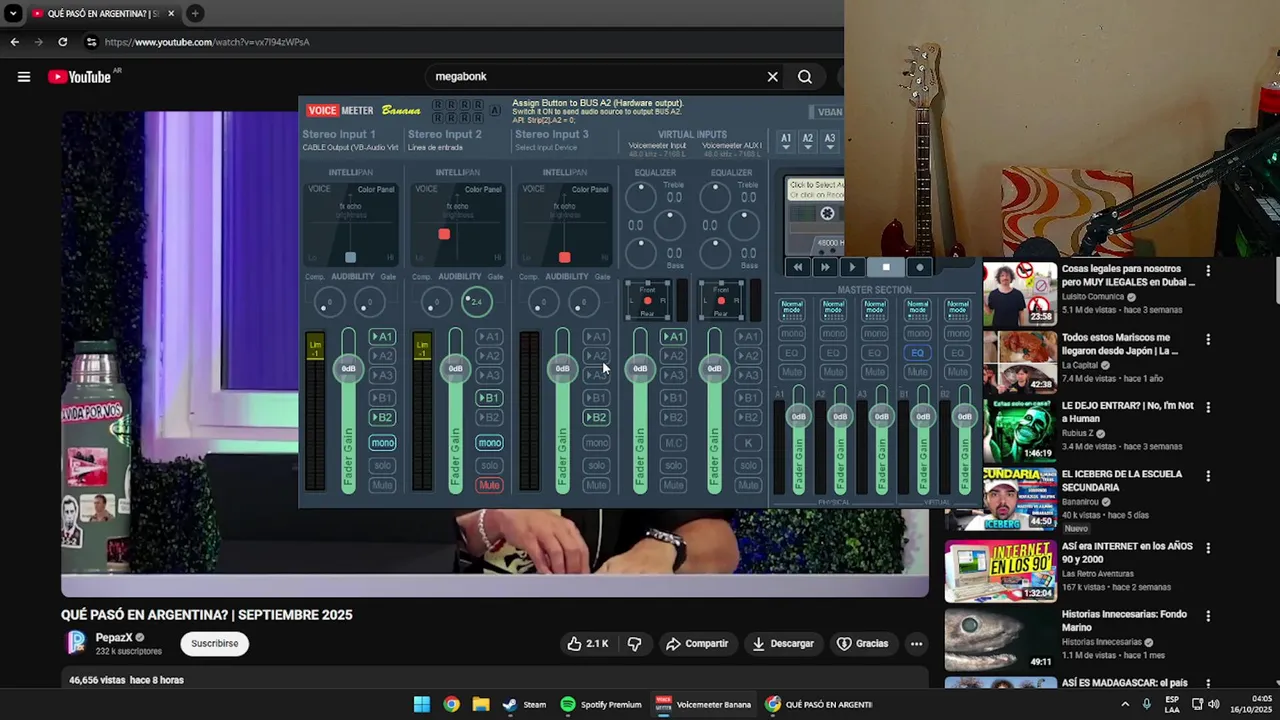The height and width of the screenshot is (720, 1280).
Task: Enable A2 on Stereo Input 3
Action: coord(596,356)
